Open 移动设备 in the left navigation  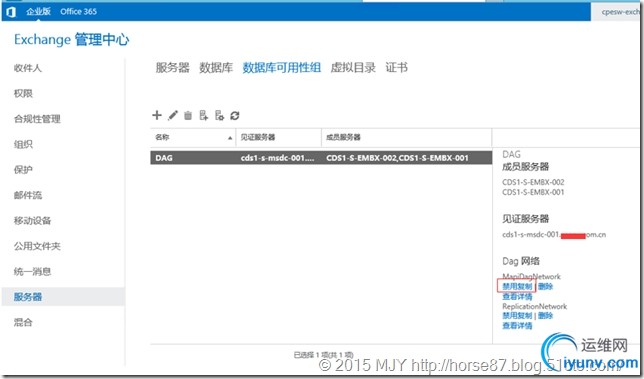click(32, 221)
